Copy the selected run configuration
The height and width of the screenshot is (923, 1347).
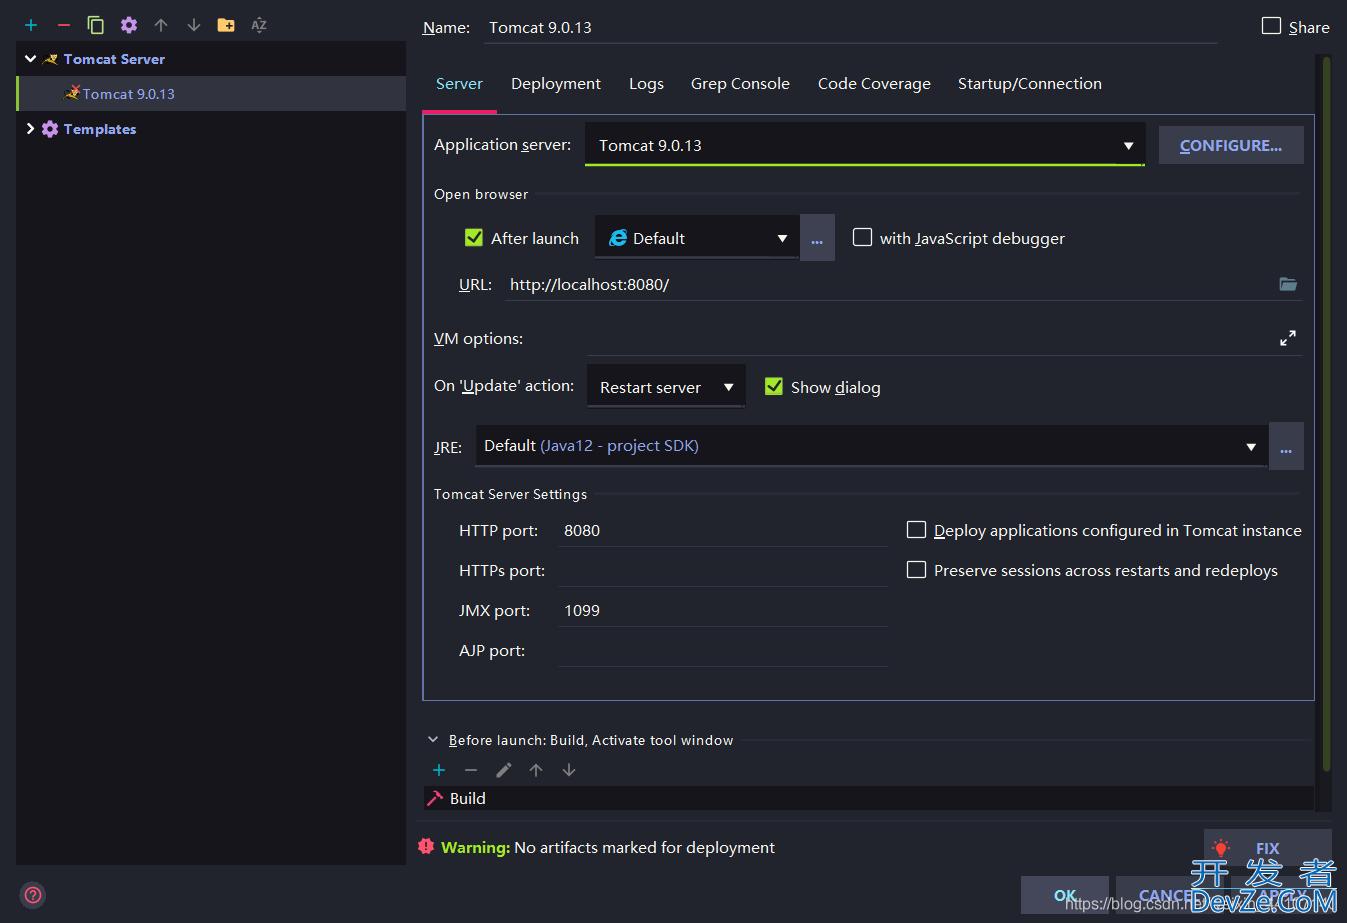[x=96, y=25]
